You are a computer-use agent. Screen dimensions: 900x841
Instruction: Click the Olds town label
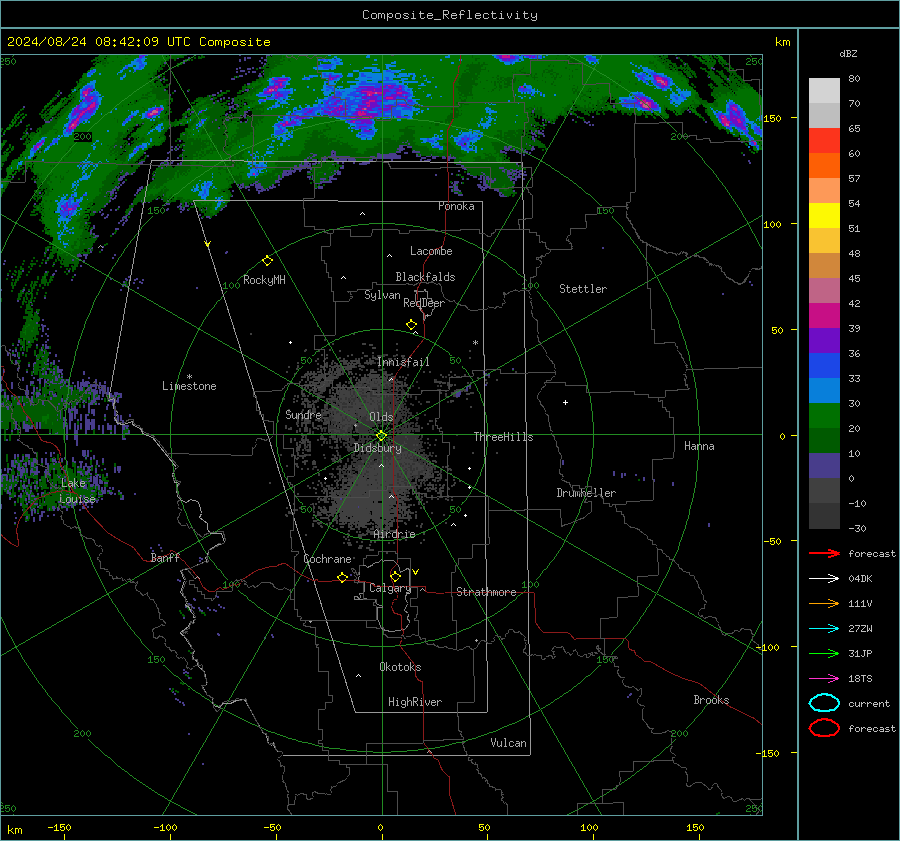point(381,417)
